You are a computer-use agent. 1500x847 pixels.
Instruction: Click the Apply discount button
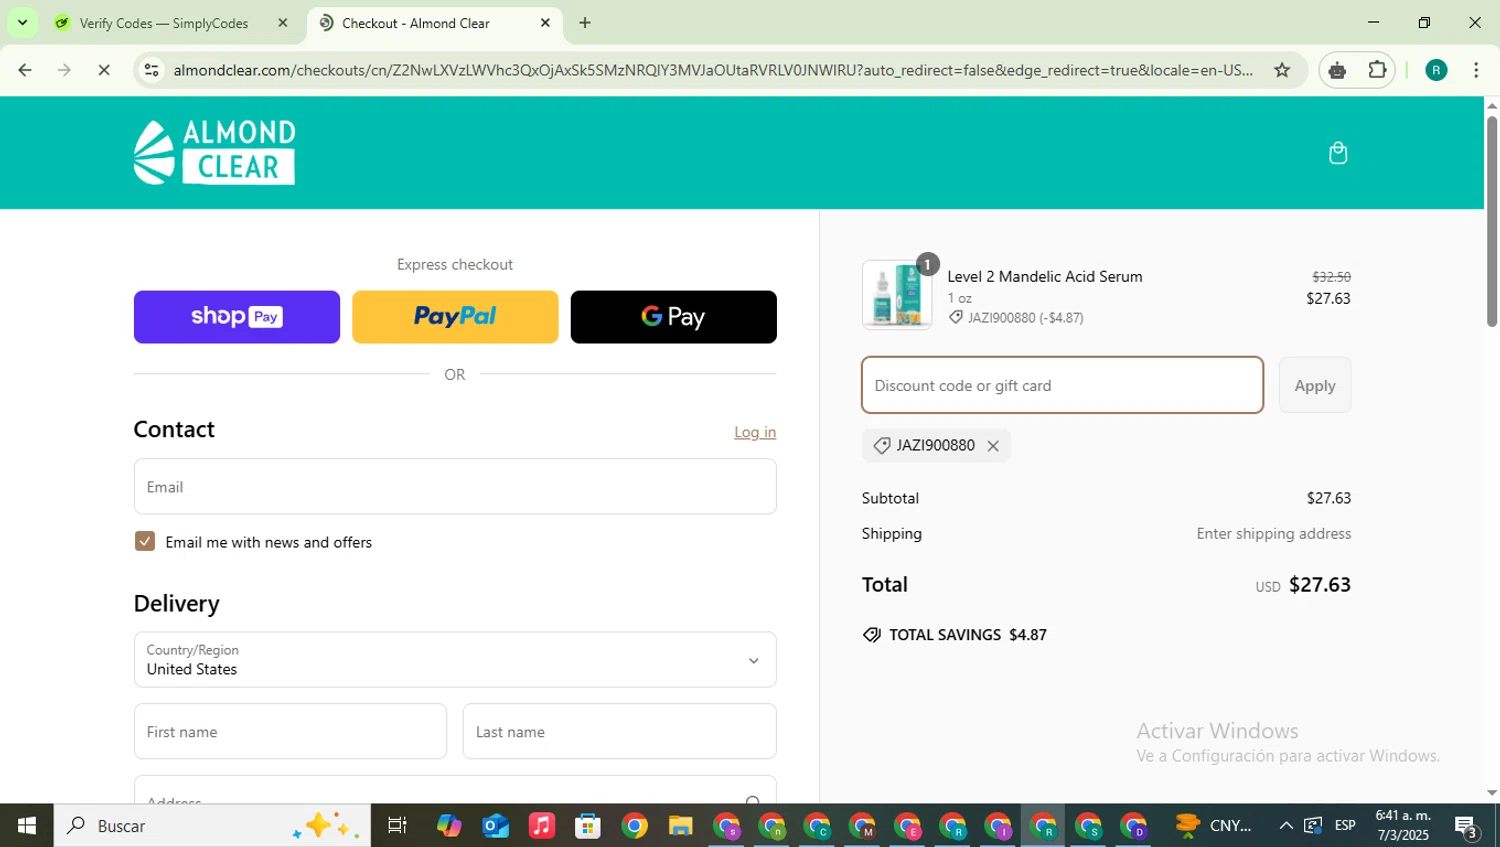pos(1315,385)
